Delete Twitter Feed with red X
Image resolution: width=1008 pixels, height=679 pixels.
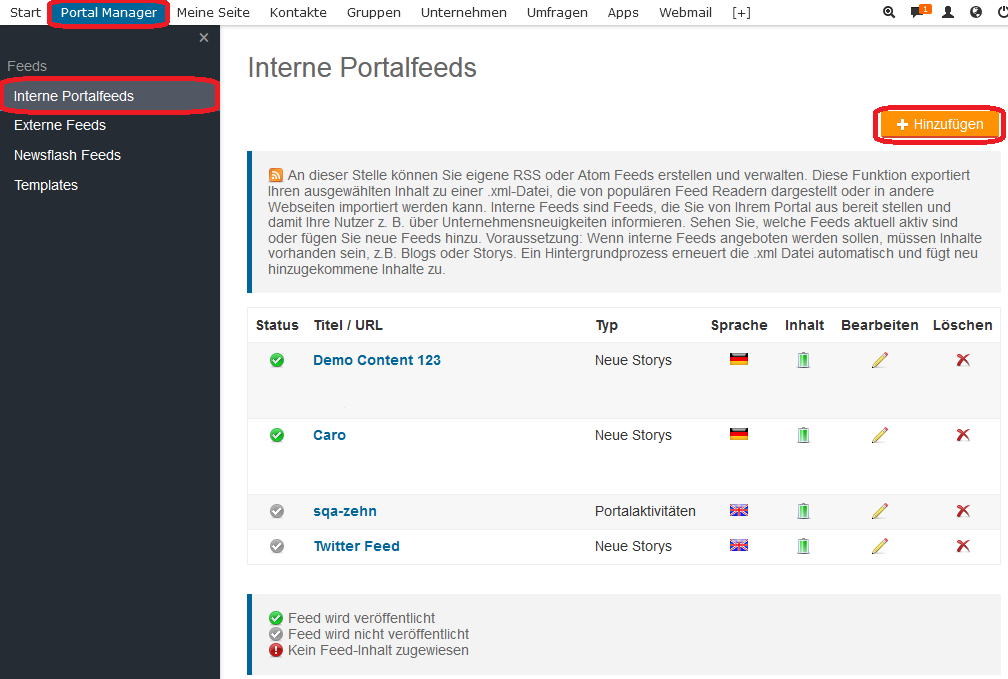coord(963,546)
